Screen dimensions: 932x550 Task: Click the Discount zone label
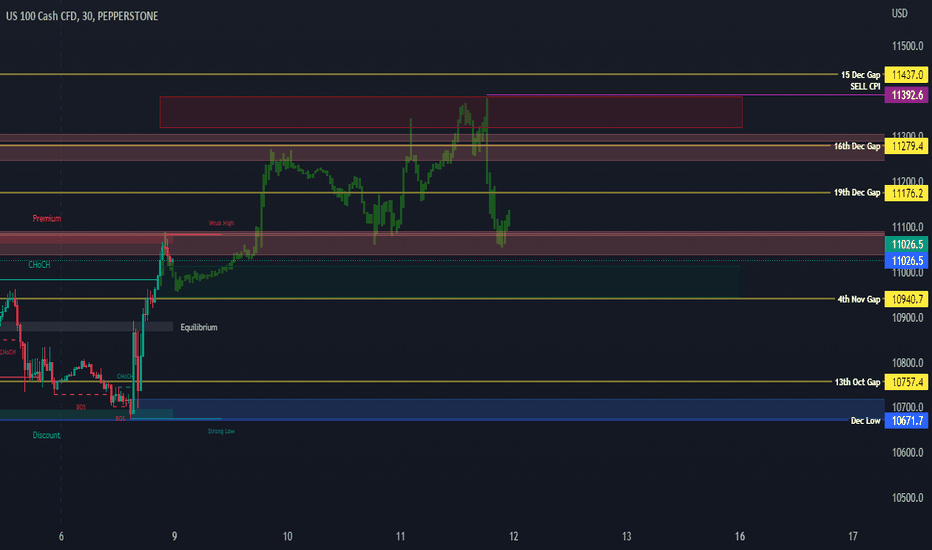(46, 435)
